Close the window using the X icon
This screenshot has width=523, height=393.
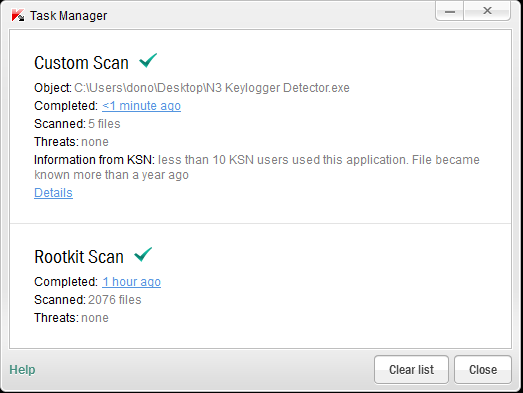[487, 11]
